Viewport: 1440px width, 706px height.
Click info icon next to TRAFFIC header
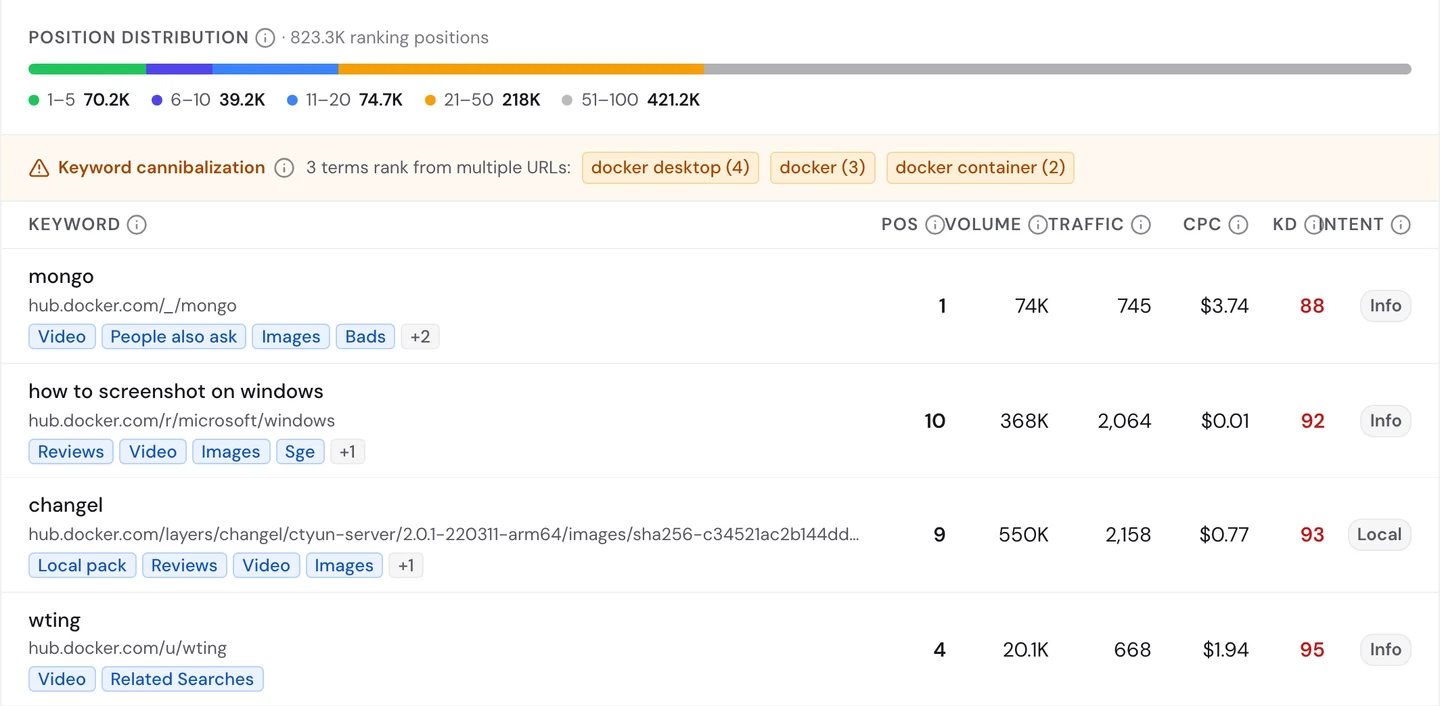click(1141, 225)
